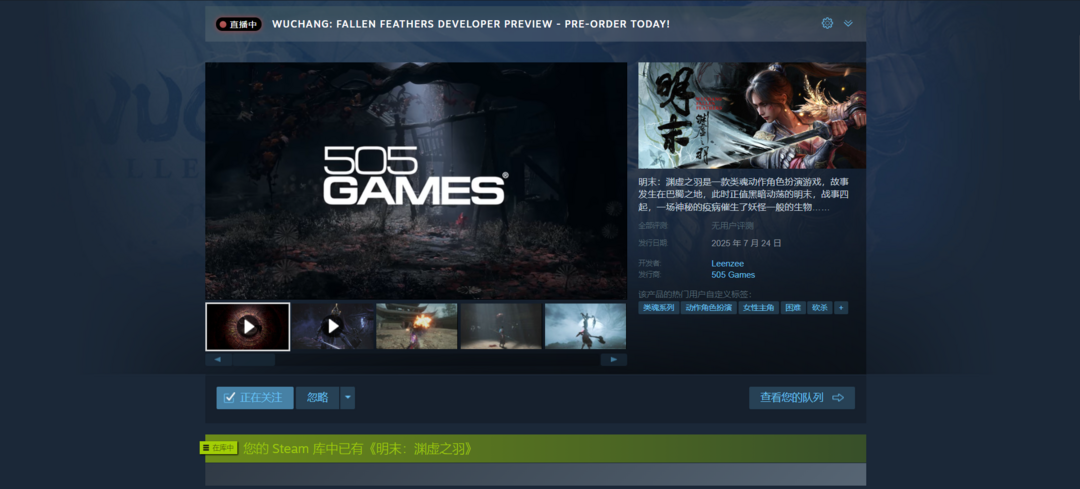
Task: Add a tag with the plus button
Action: point(841,308)
